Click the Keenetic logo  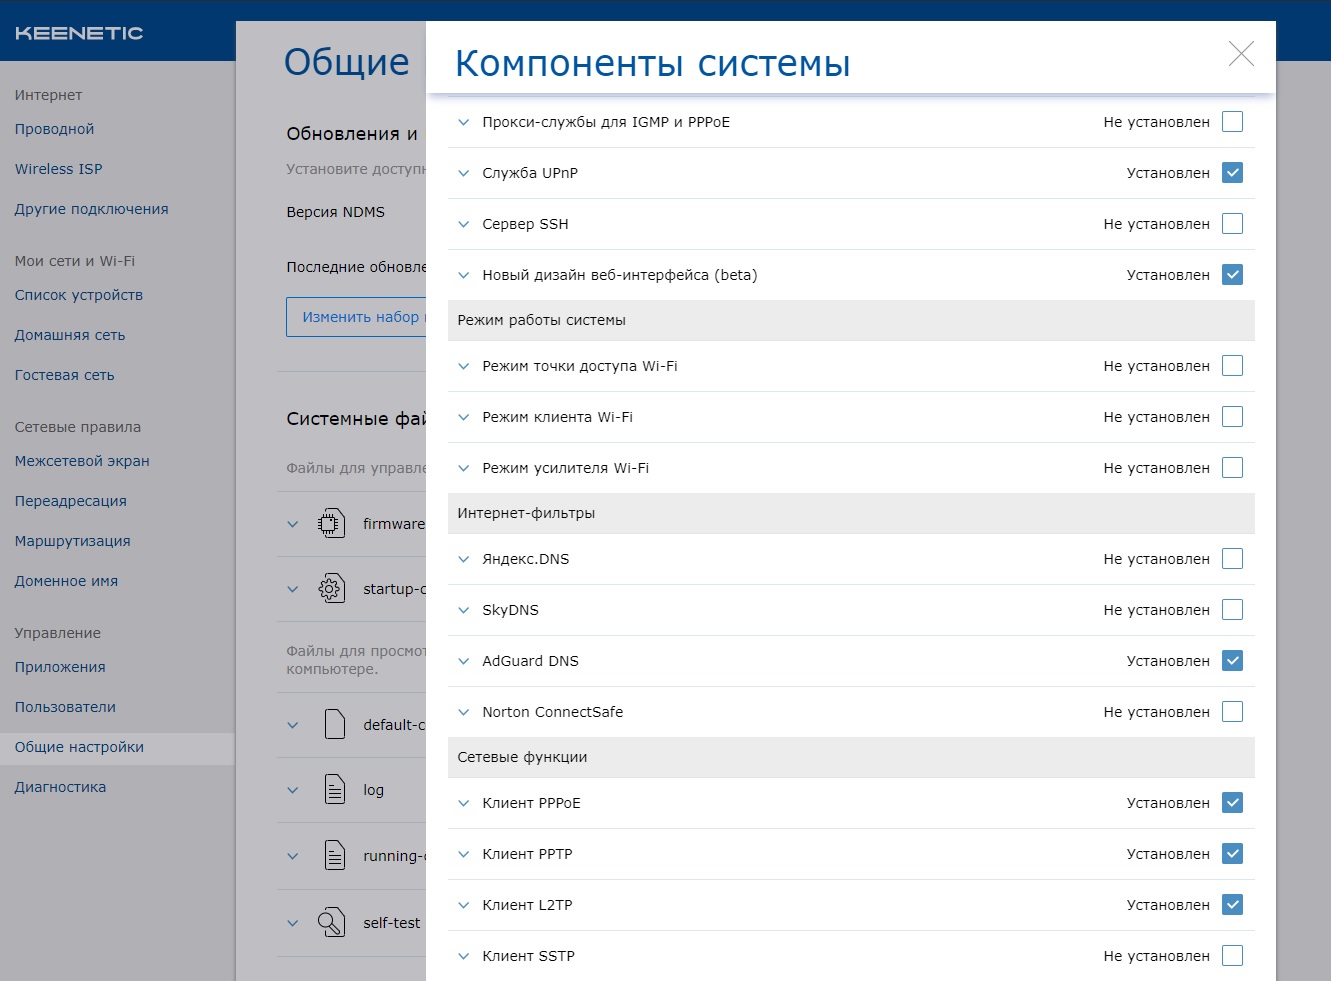pyautogui.click(x=79, y=33)
